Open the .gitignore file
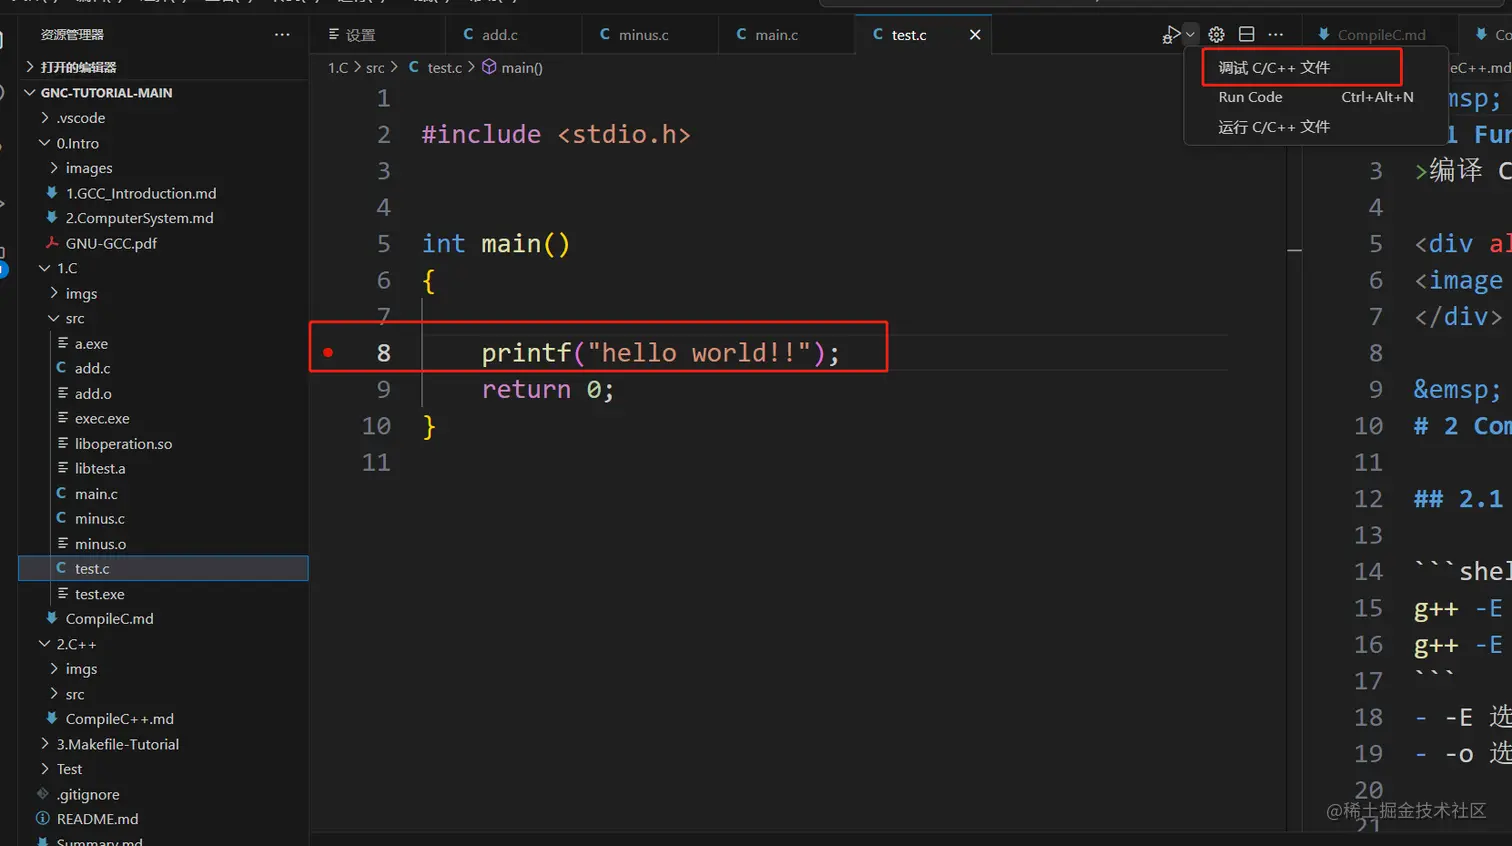Screen dimensions: 1512x846 tap(164, 794)
